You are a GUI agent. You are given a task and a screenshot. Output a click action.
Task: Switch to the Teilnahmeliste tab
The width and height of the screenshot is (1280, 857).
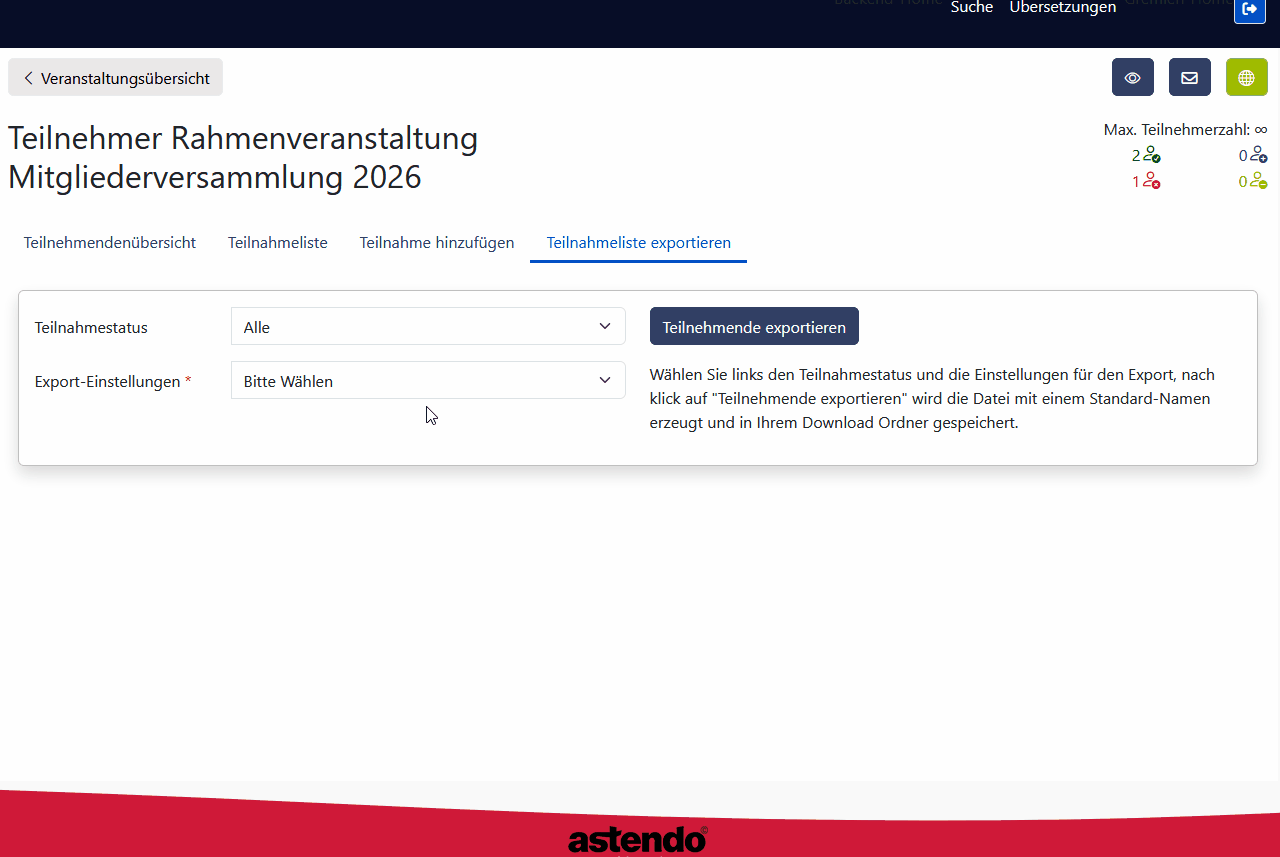pos(277,242)
